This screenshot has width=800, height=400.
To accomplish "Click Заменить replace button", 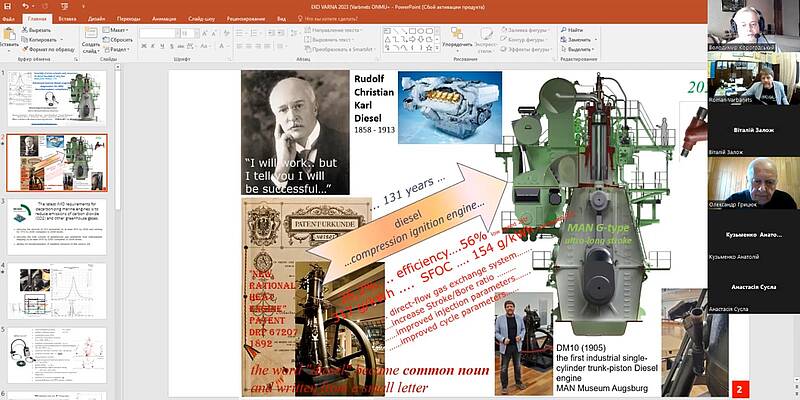I will pos(578,40).
